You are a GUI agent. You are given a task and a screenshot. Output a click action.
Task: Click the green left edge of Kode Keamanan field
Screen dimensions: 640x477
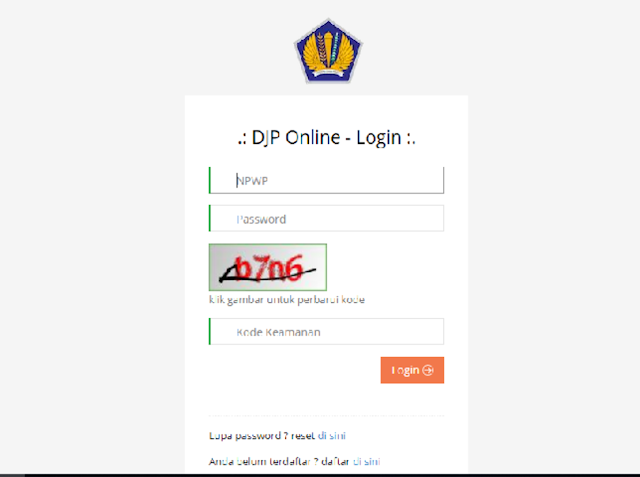coord(210,331)
